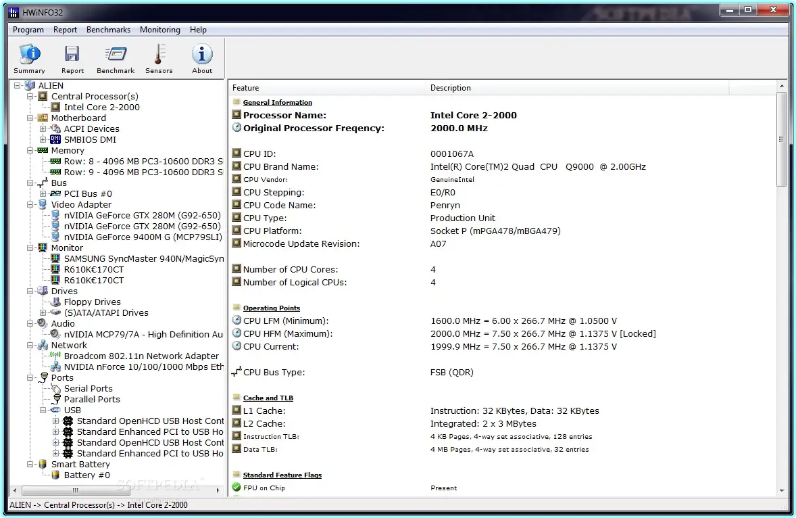Open the Help menu

[x=198, y=29]
